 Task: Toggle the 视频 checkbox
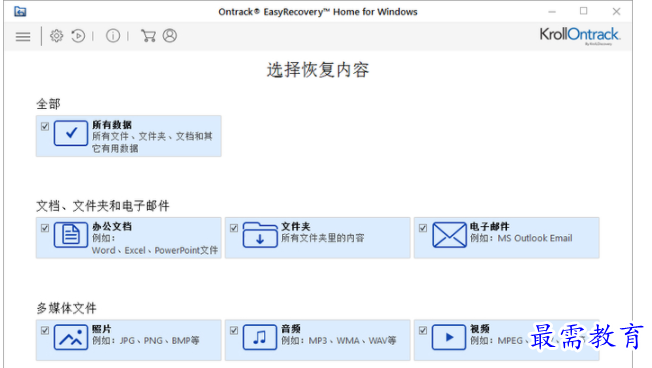pos(423,331)
